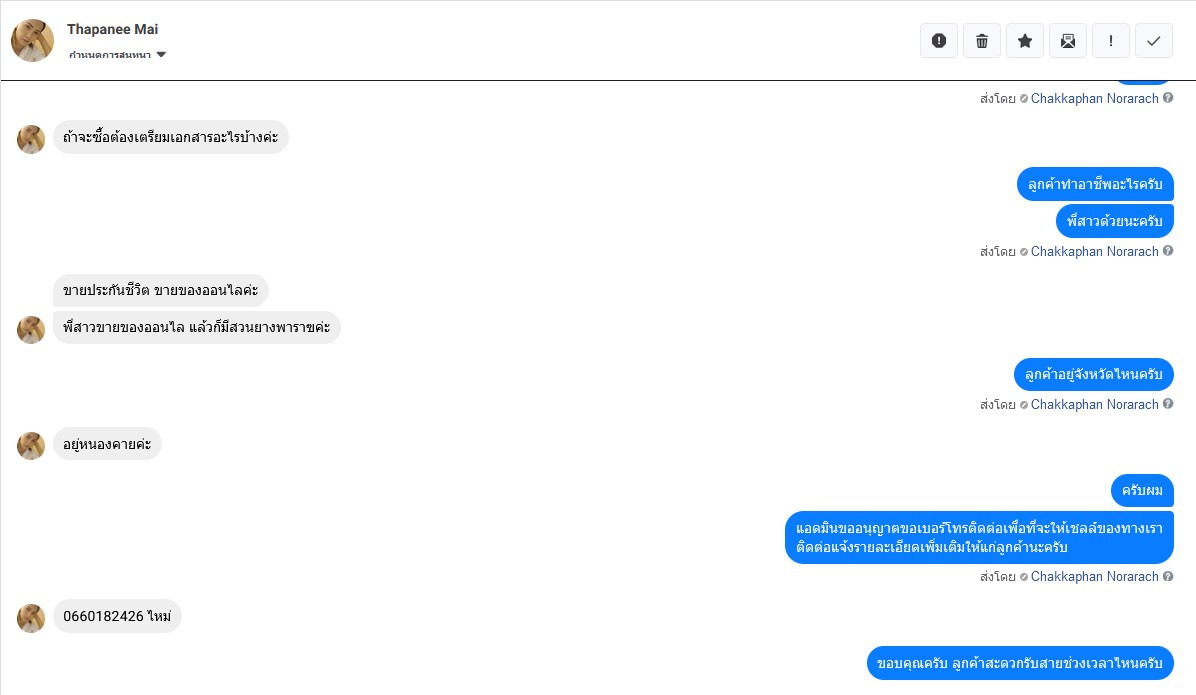Star this conversation as follow-up
1196x695 pixels.
point(1025,41)
